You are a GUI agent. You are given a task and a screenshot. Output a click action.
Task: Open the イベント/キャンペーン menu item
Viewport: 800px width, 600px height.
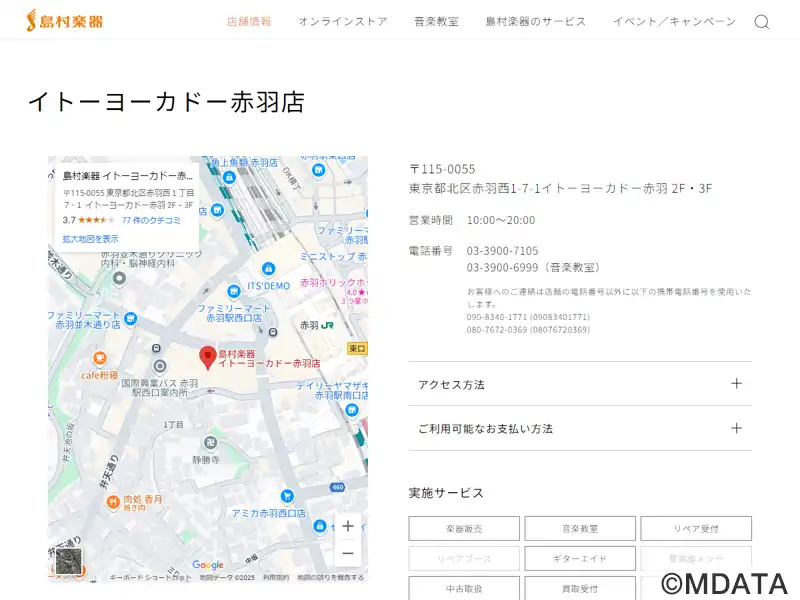pyautogui.click(x=674, y=21)
